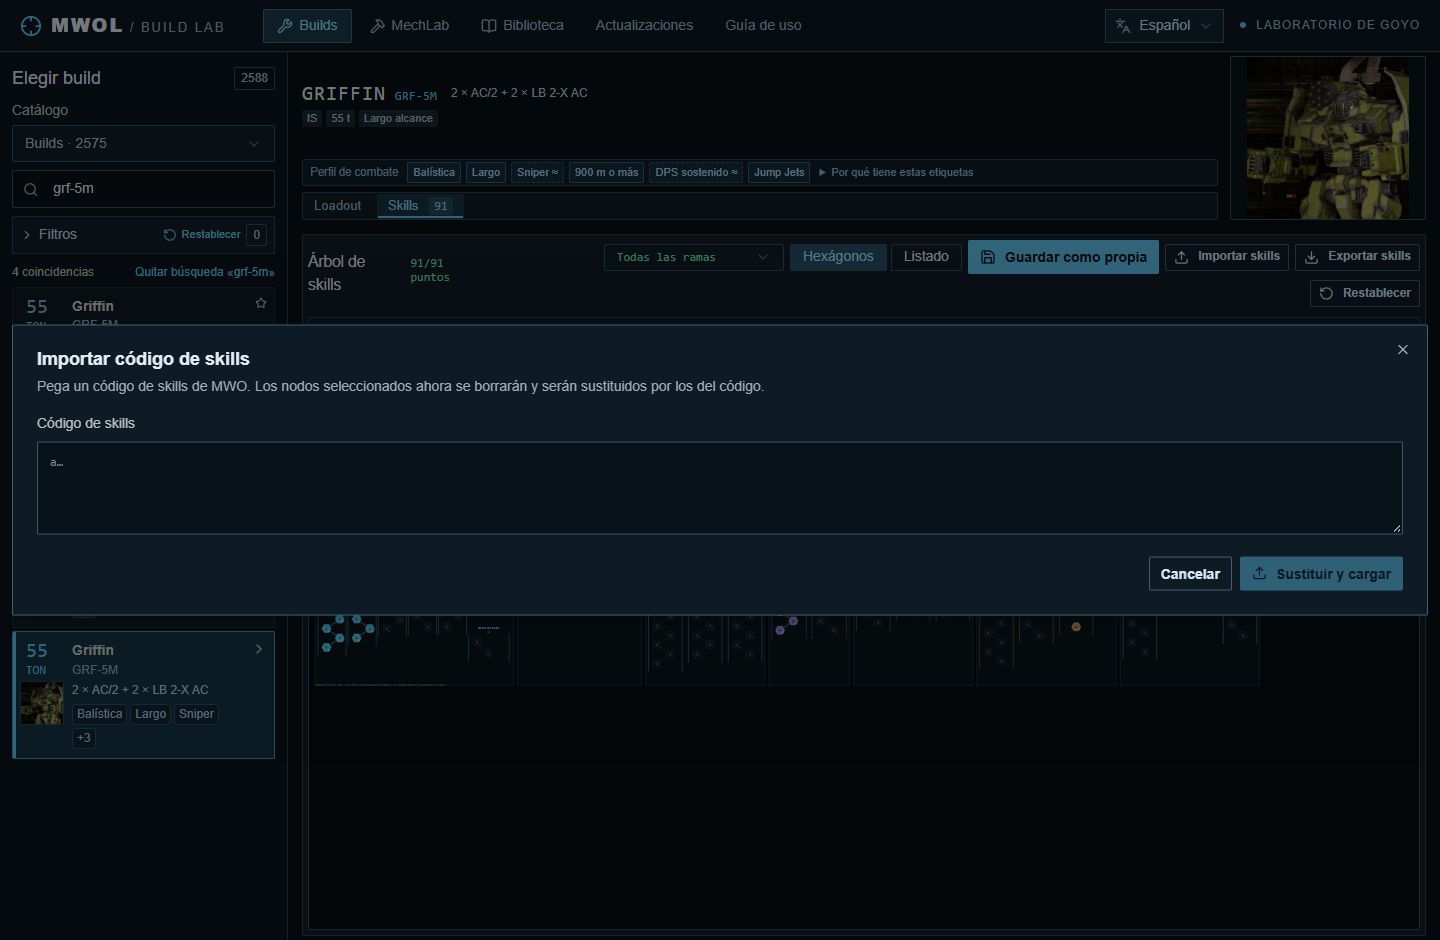
Task: Open the Todas las ramas dropdown
Action: pos(693,257)
